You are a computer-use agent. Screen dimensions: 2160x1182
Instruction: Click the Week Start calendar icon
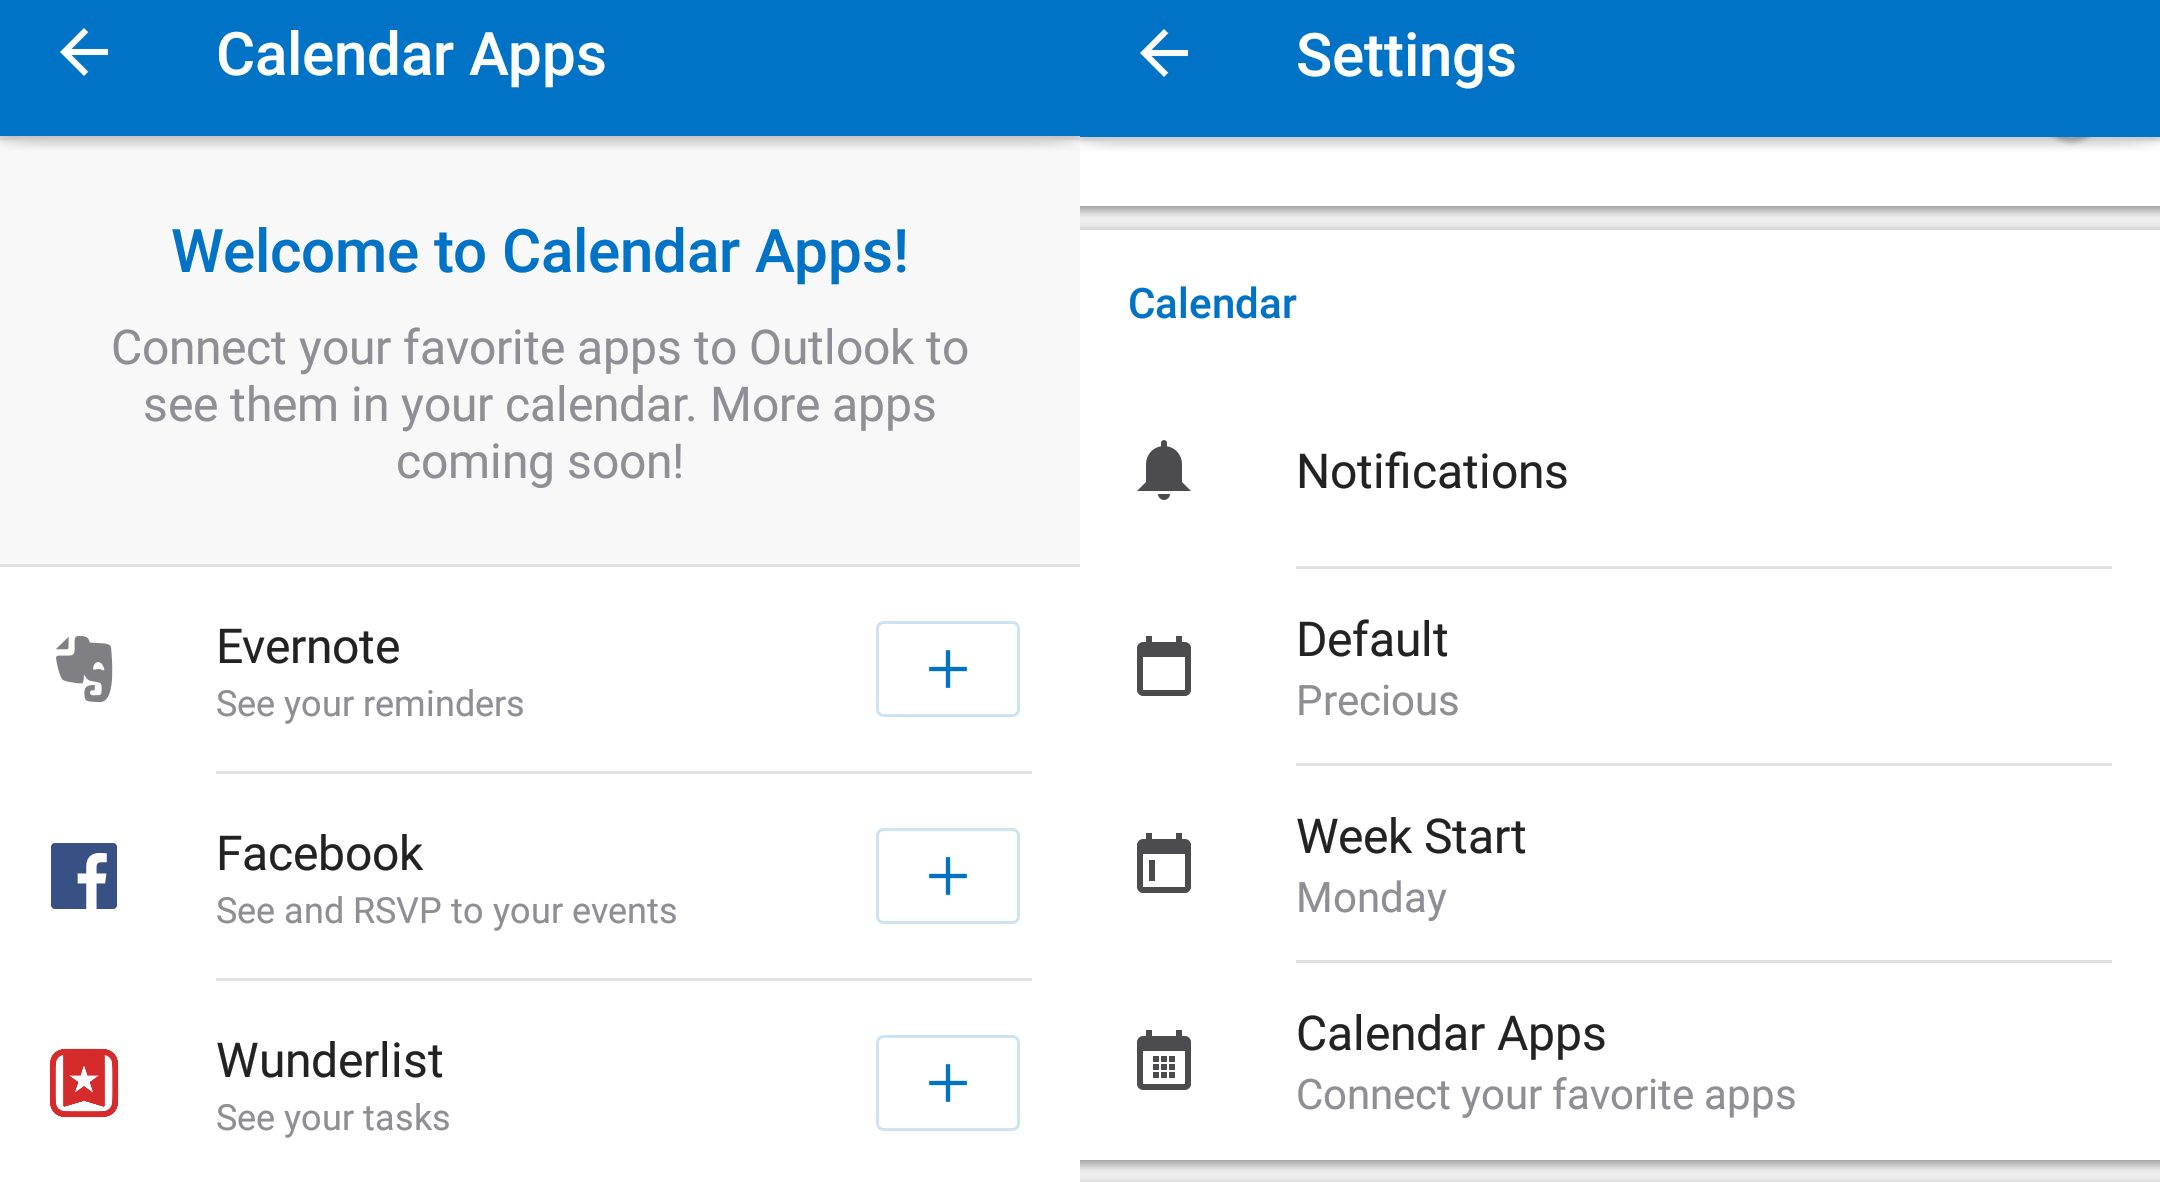(1163, 863)
